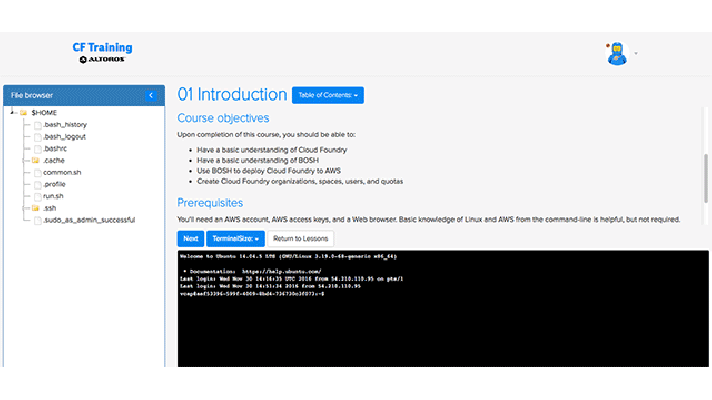Open the run.sh file
The height and width of the screenshot is (400, 712).
[53, 196]
